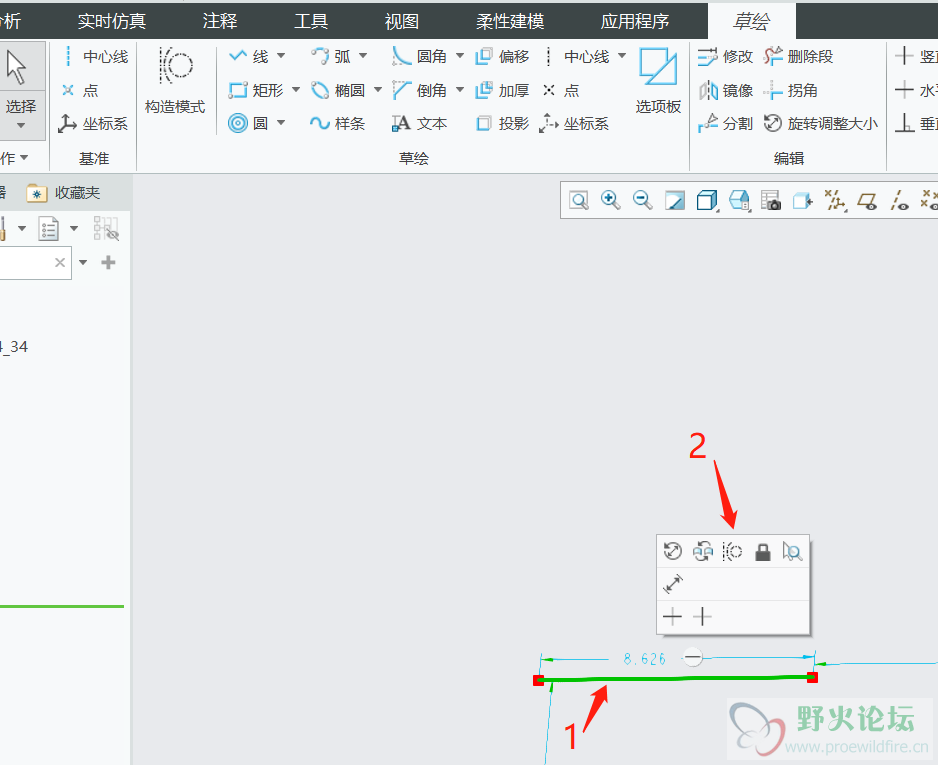938x765 pixels.
Task: Apply horizontal constraint from mini toolbar
Action: pyautogui.click(x=672, y=616)
